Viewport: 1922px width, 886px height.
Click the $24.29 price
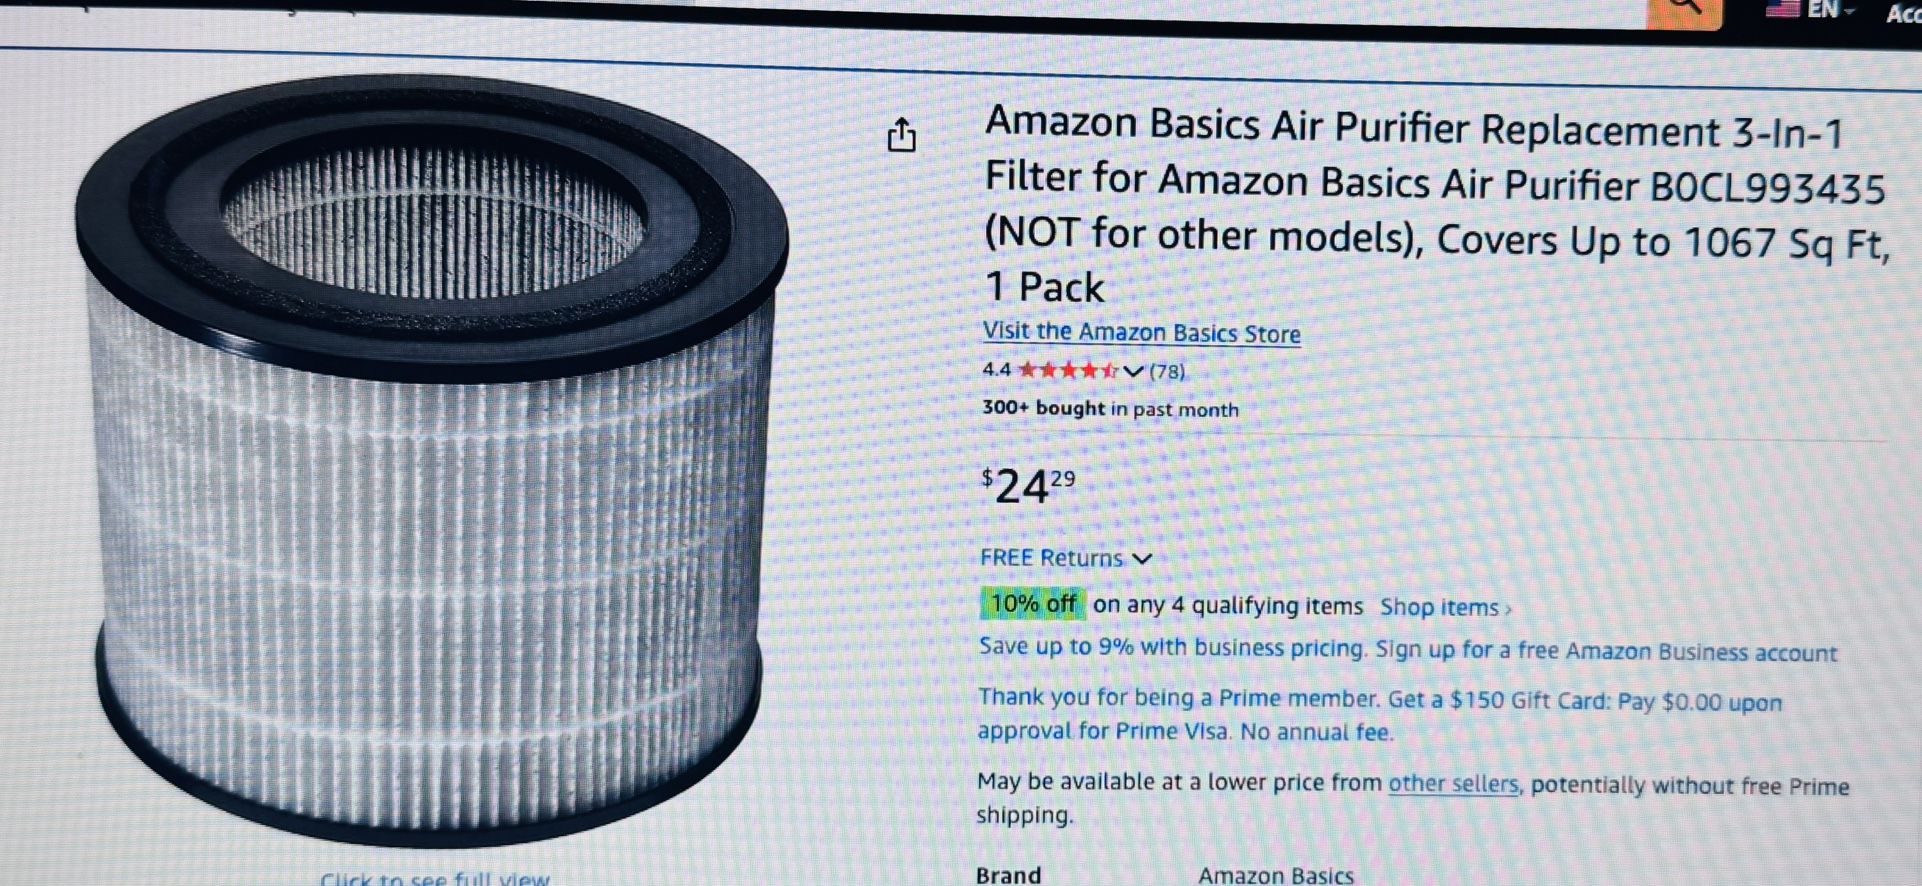(1028, 486)
